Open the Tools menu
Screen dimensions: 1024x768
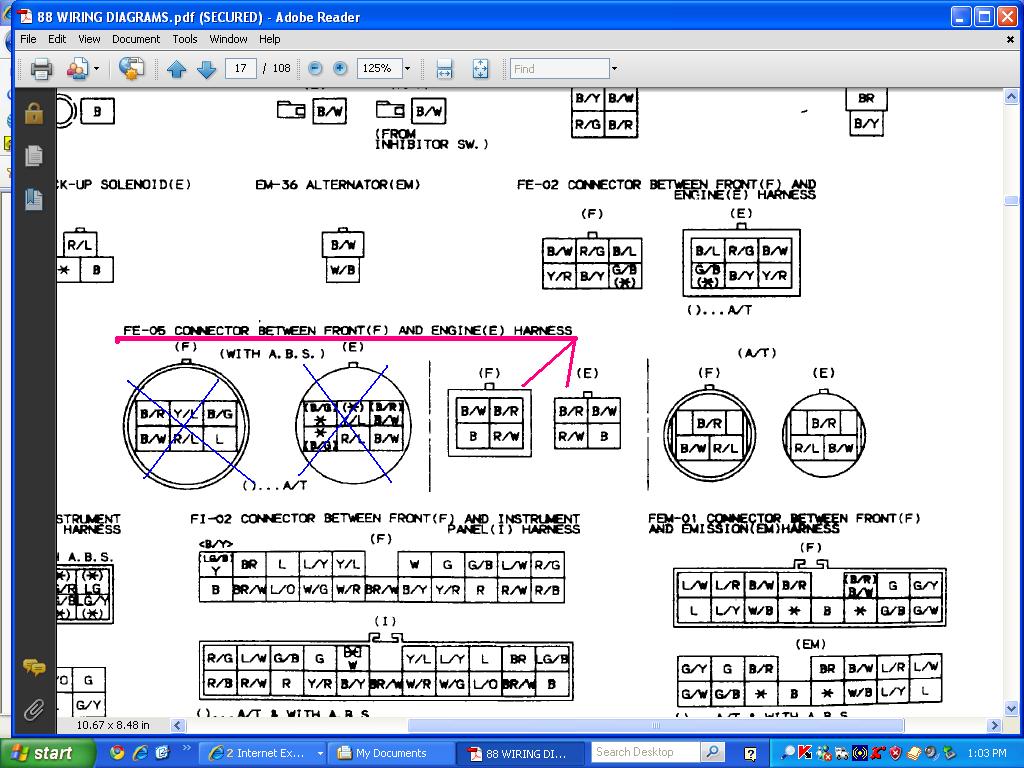pos(185,39)
